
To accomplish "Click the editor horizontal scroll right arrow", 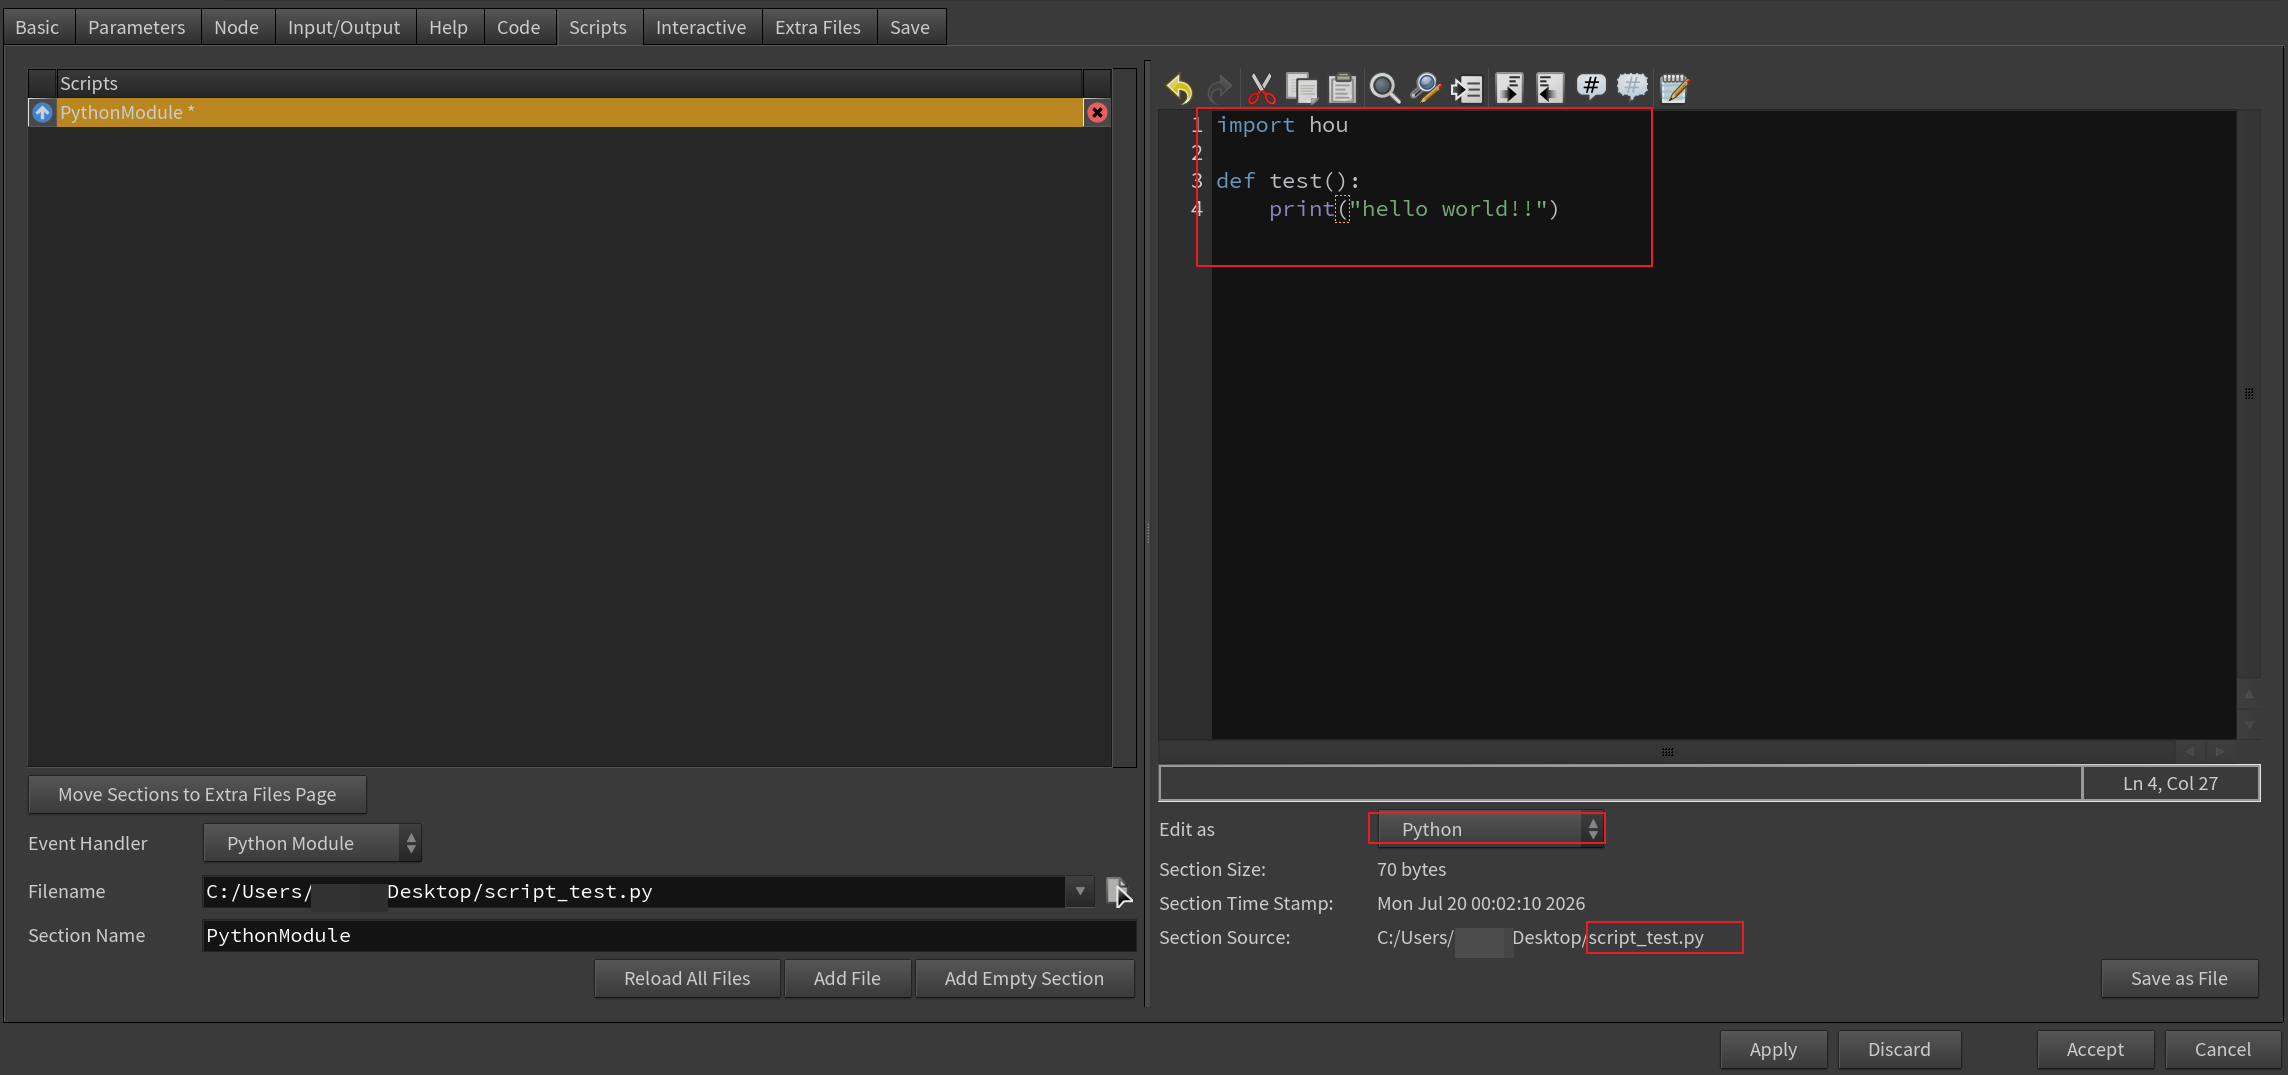I will tap(2220, 751).
